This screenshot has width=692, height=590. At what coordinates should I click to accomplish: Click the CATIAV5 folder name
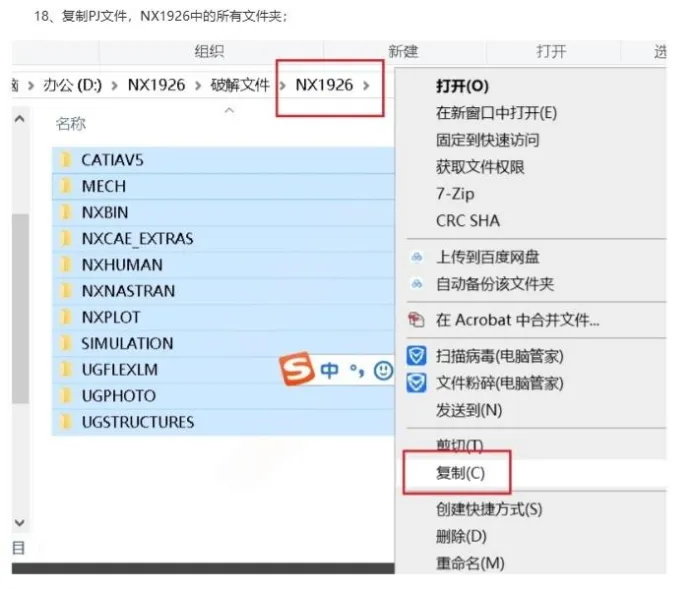point(113,160)
